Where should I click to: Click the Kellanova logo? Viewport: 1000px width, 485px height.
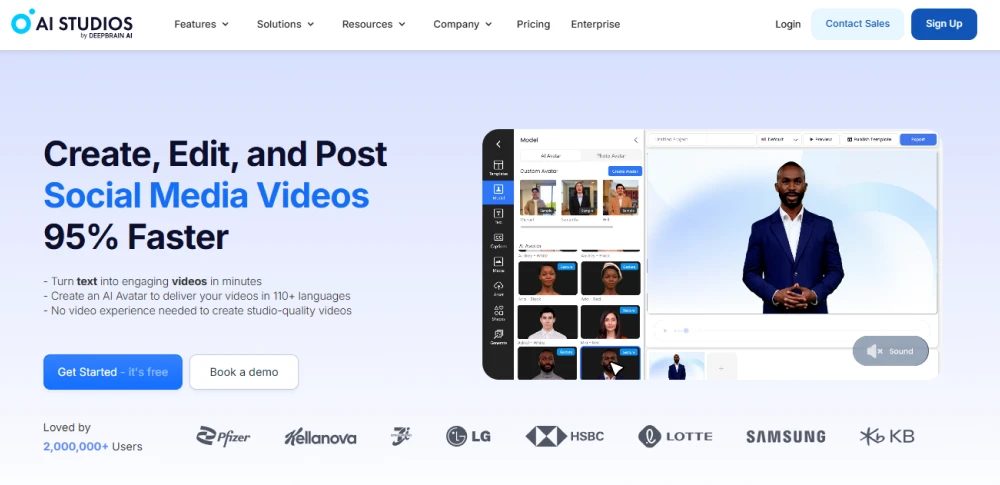pyautogui.click(x=320, y=436)
